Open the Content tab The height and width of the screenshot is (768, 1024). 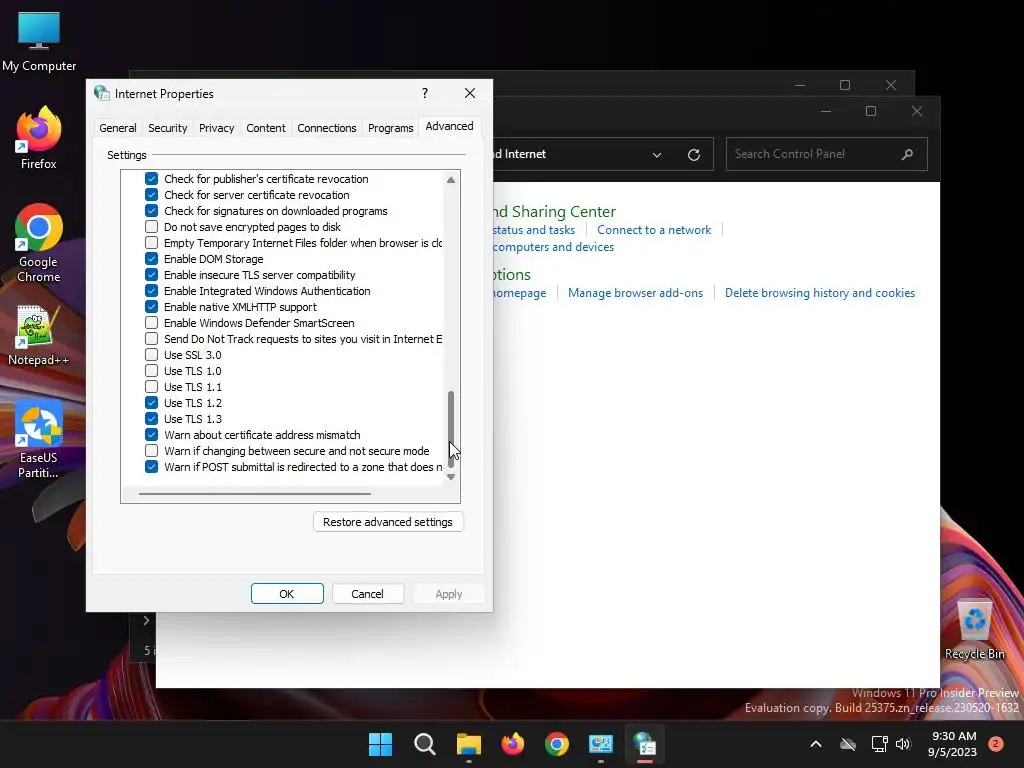[x=266, y=128]
